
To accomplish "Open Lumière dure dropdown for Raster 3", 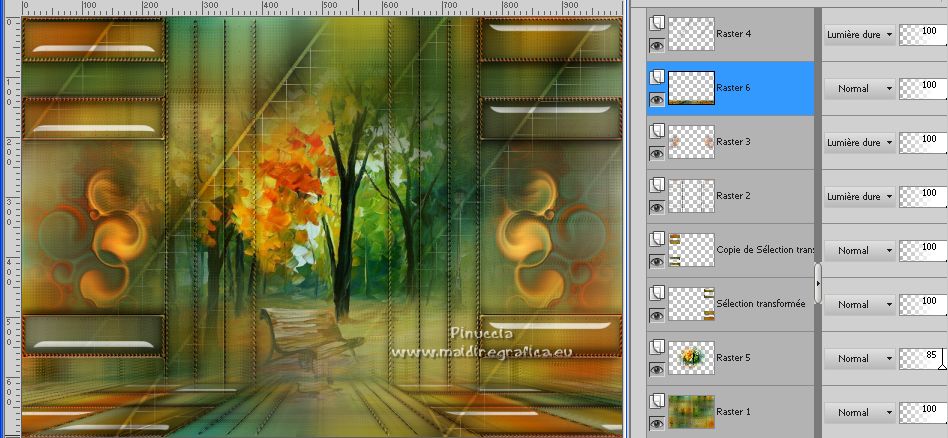I will [859, 143].
